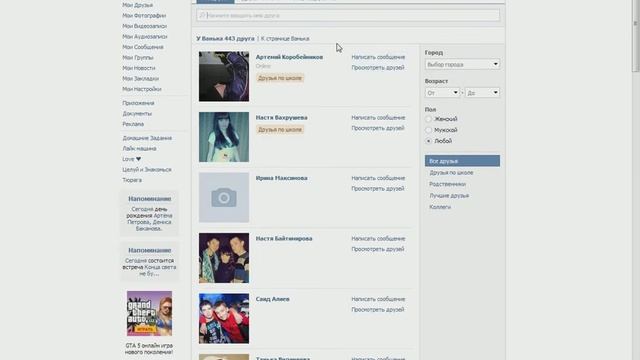The width and height of the screenshot is (640, 360).
Task: Launch the Тюряга app
Action: pos(132,180)
